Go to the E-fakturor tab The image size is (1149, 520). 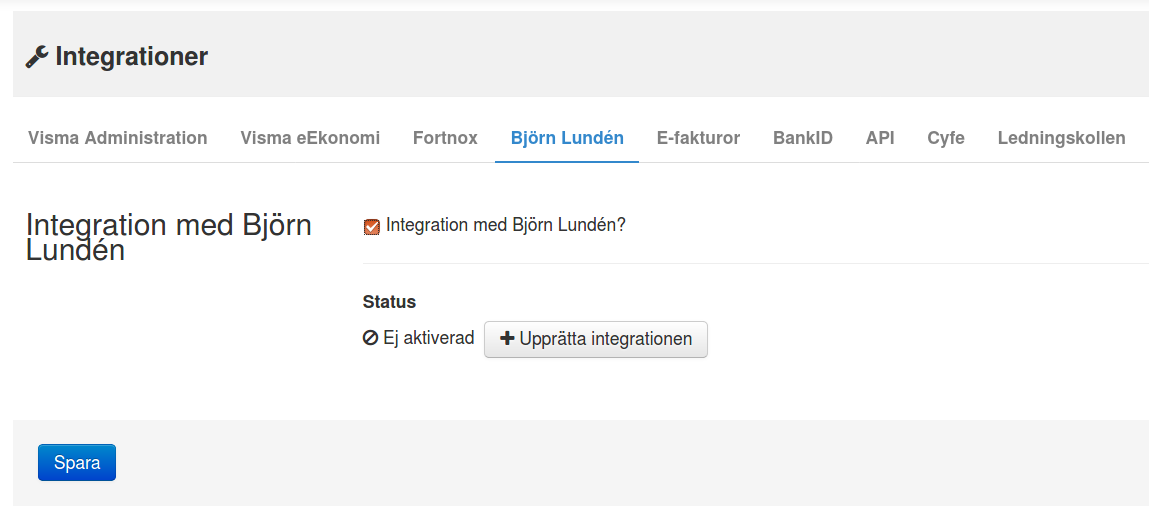(698, 138)
